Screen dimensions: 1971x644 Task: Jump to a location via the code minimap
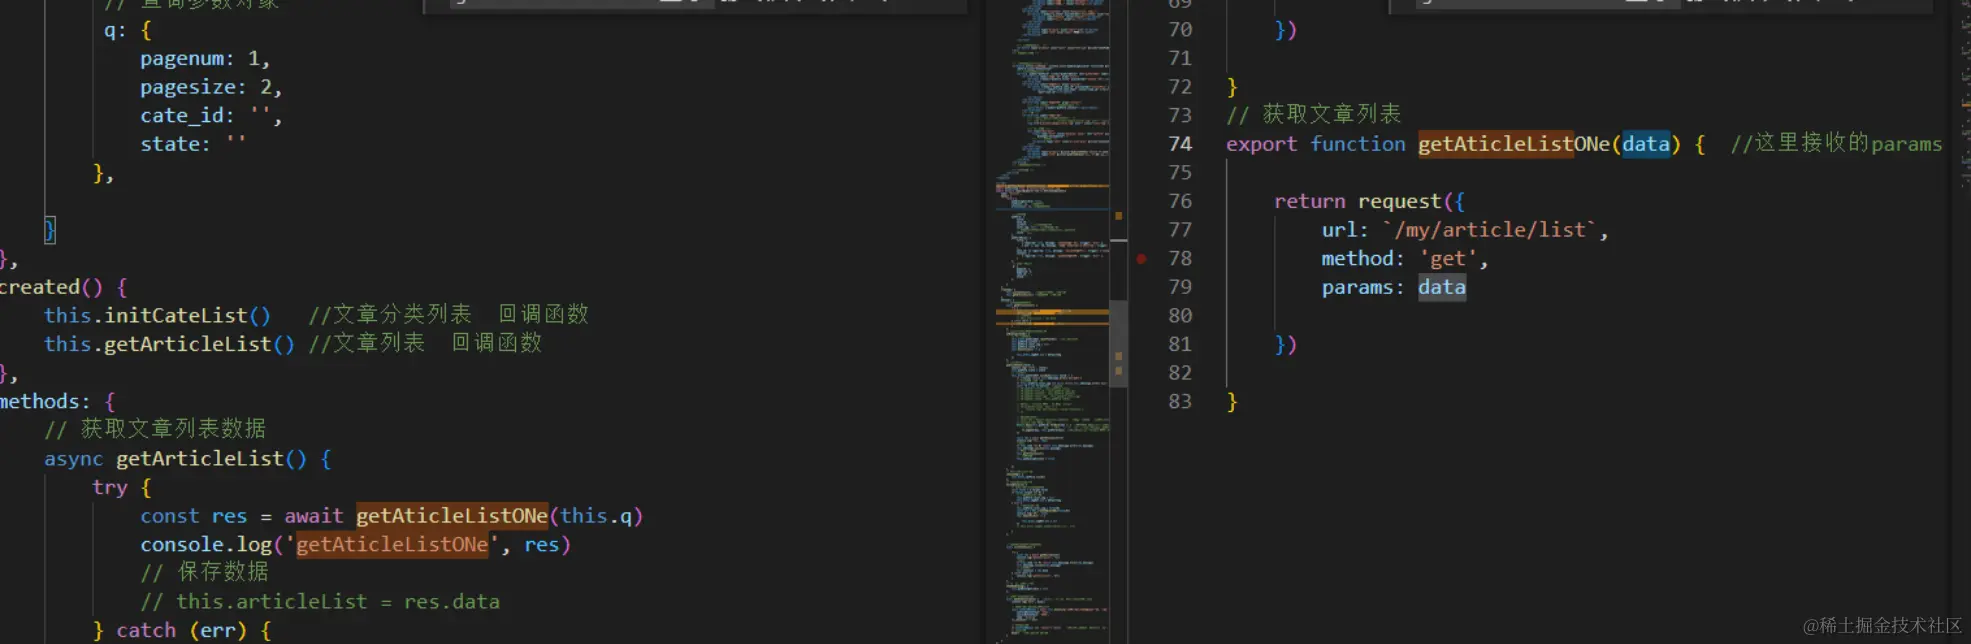[1052, 320]
